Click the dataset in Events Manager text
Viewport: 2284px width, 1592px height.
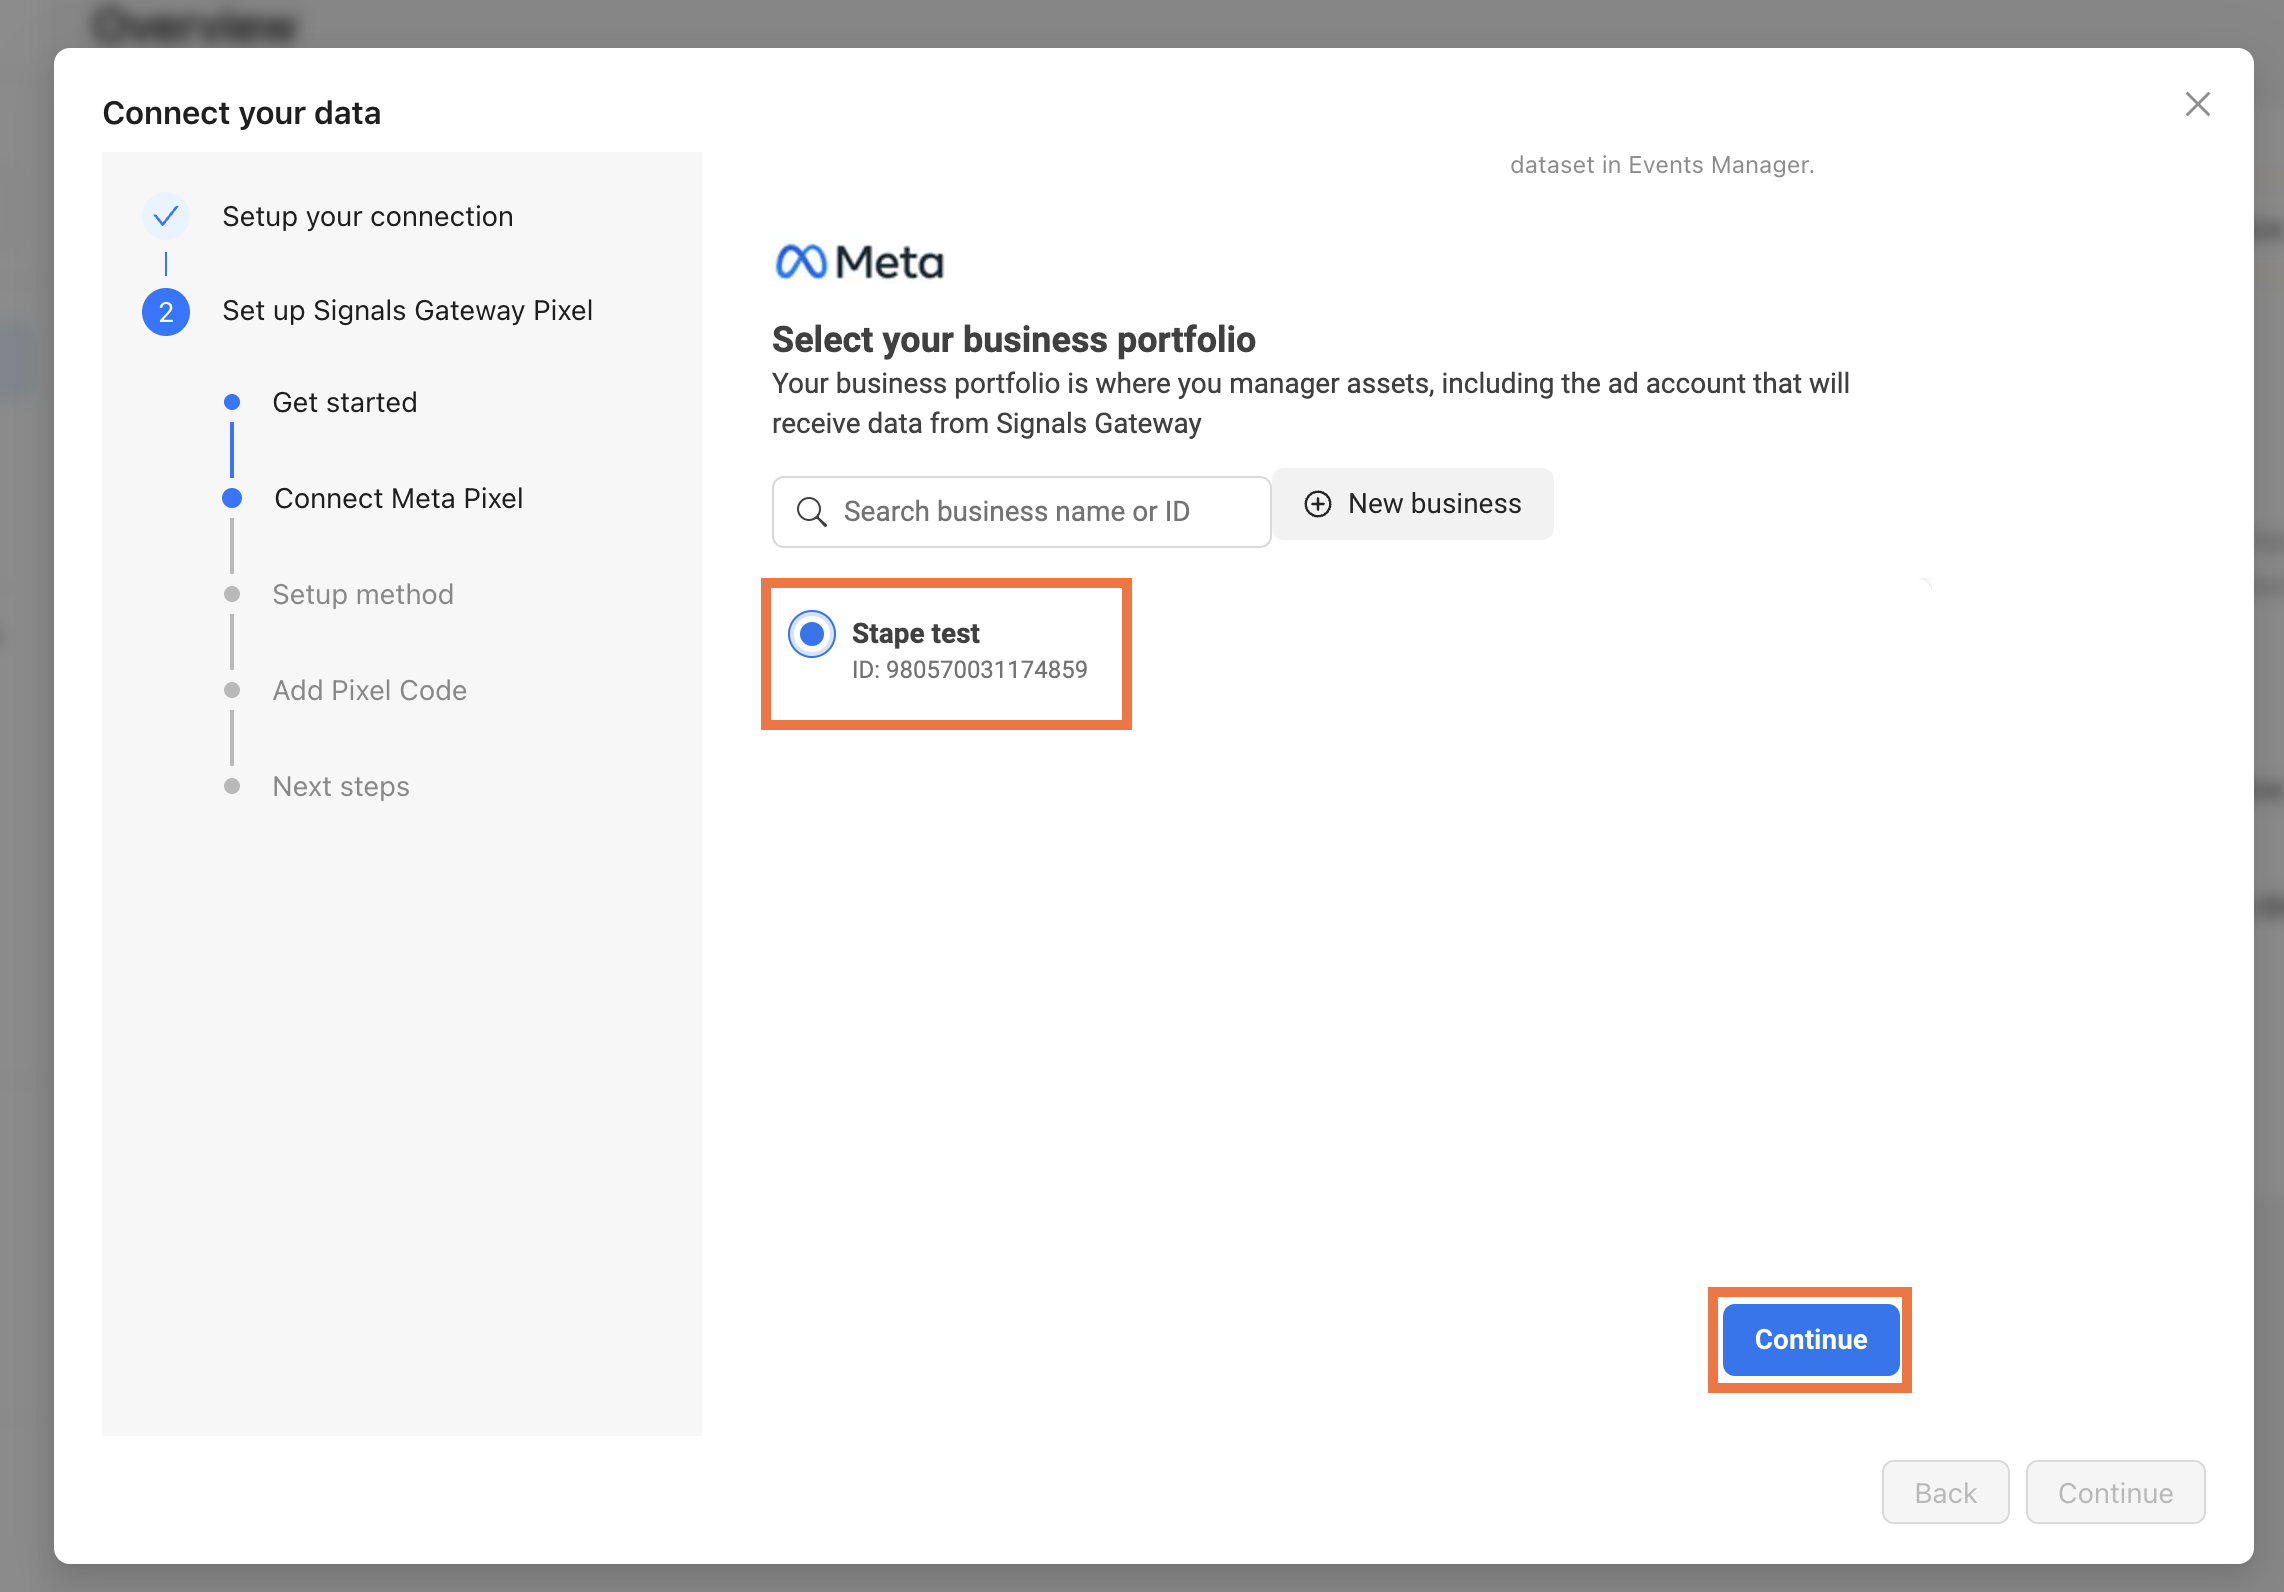click(x=1661, y=165)
